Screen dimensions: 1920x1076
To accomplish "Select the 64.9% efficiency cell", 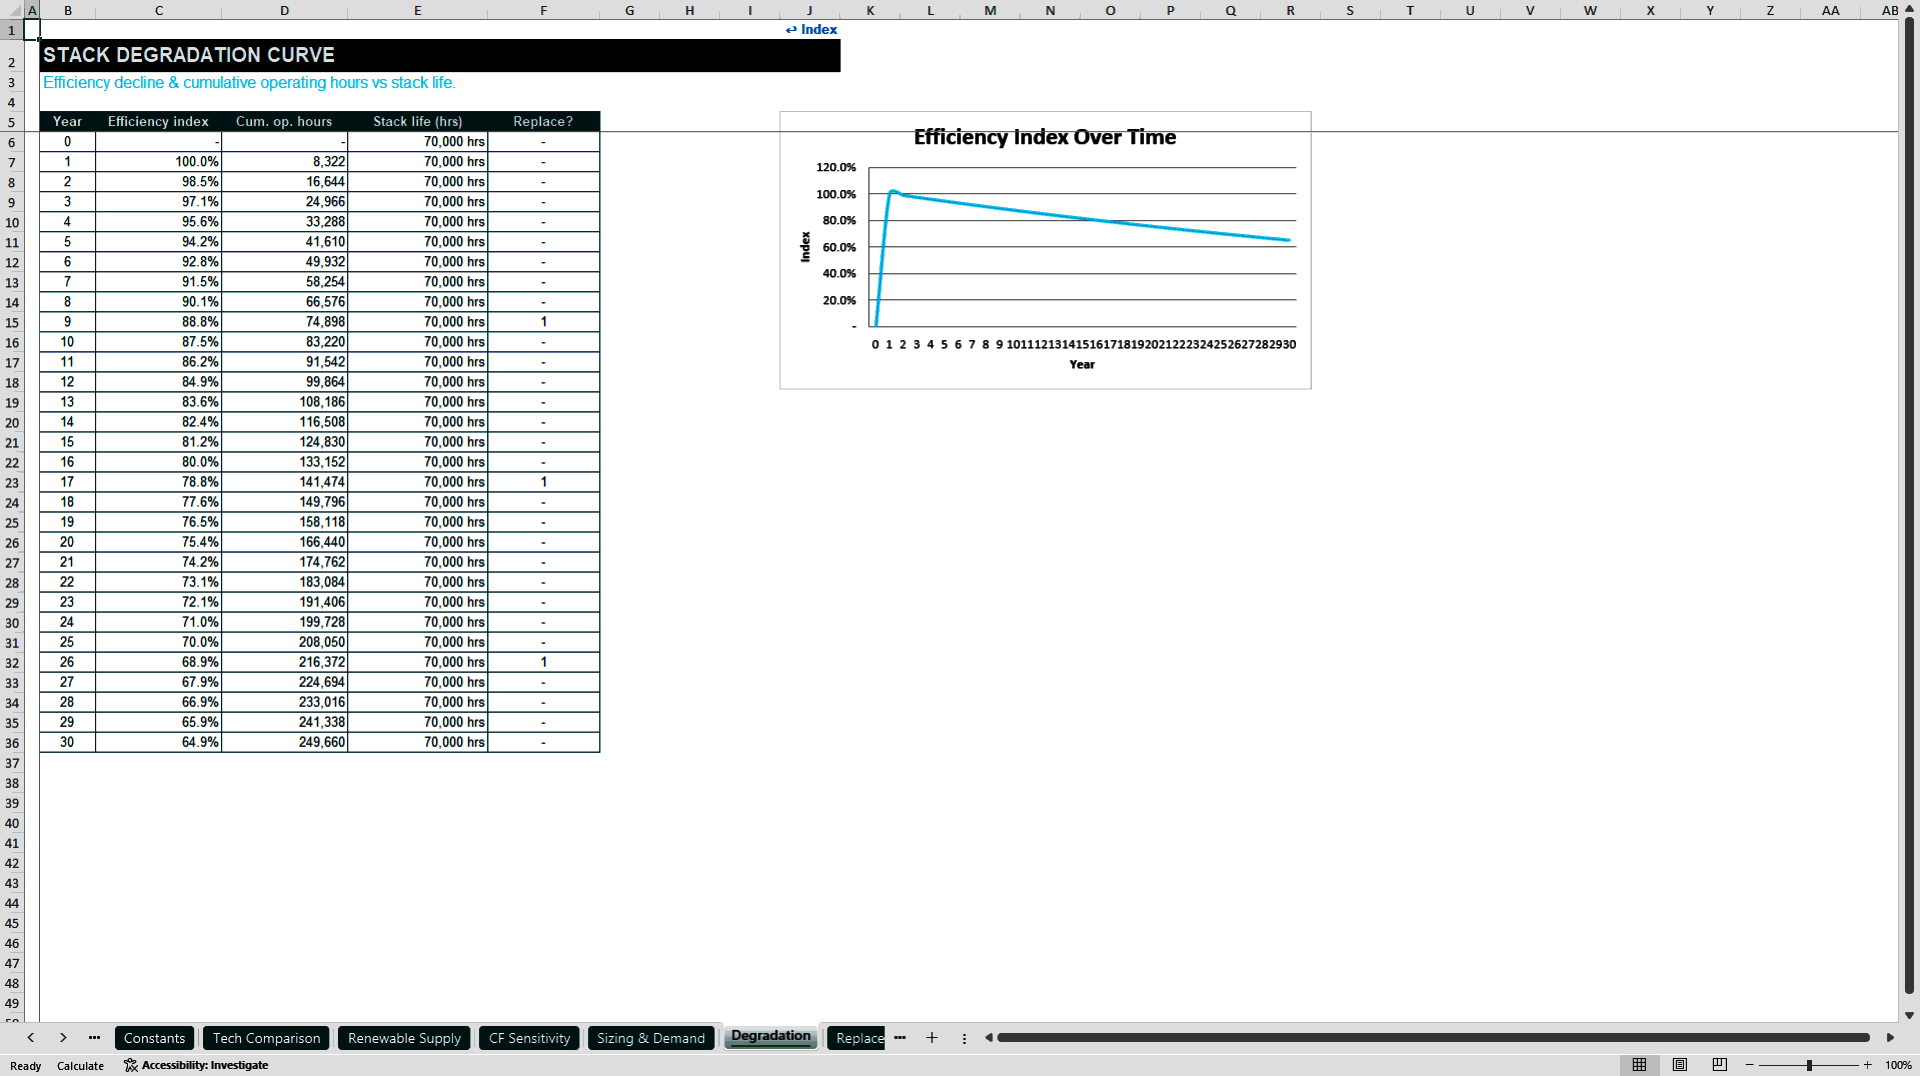I will [158, 741].
